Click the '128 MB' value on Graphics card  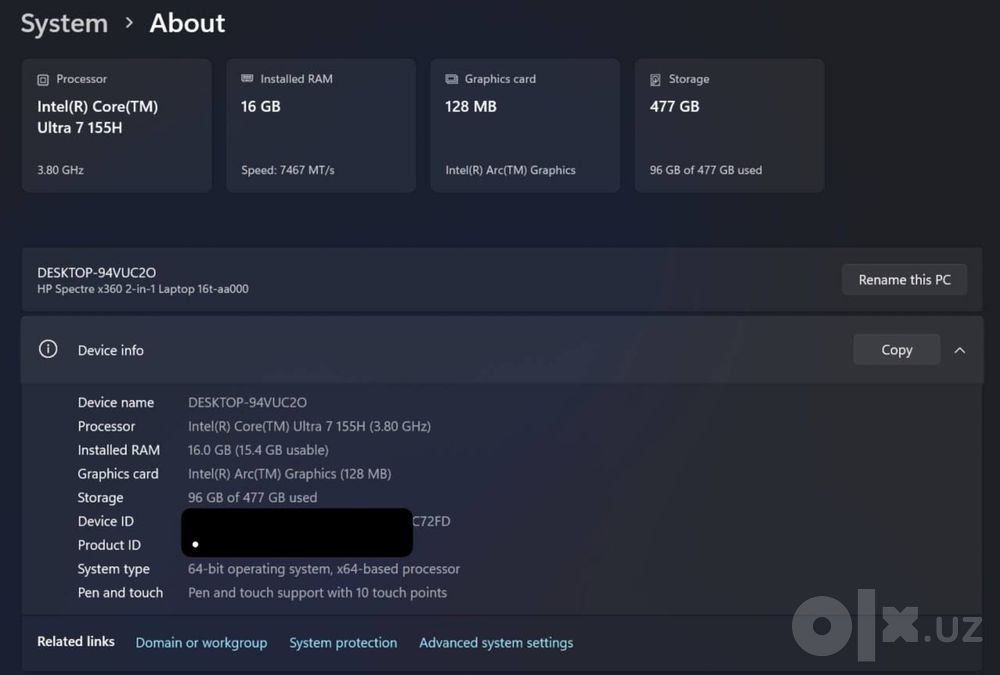click(x=471, y=107)
